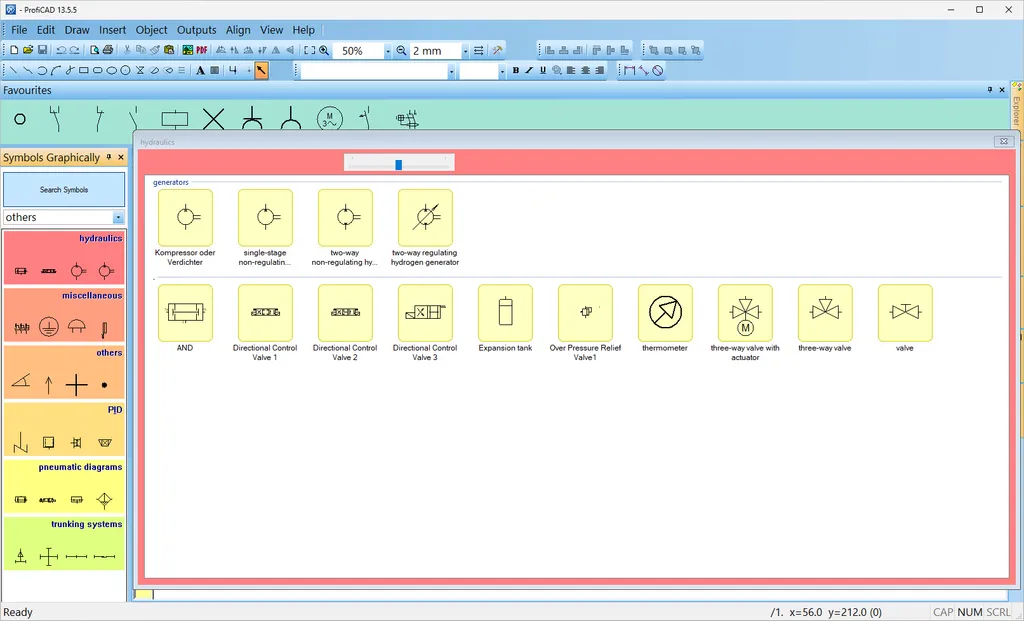Screen dimensions: 1024x621
Task: Open the trunking systems symbol group
Action: (x=64, y=543)
